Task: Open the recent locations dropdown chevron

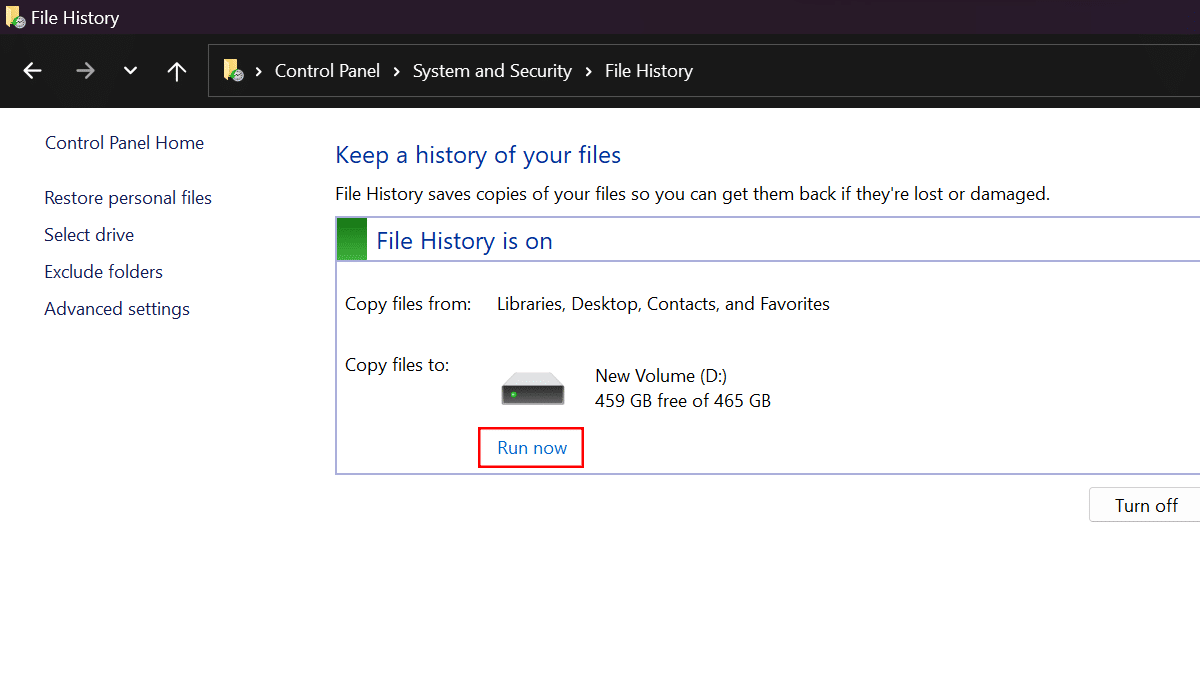Action: (x=130, y=71)
